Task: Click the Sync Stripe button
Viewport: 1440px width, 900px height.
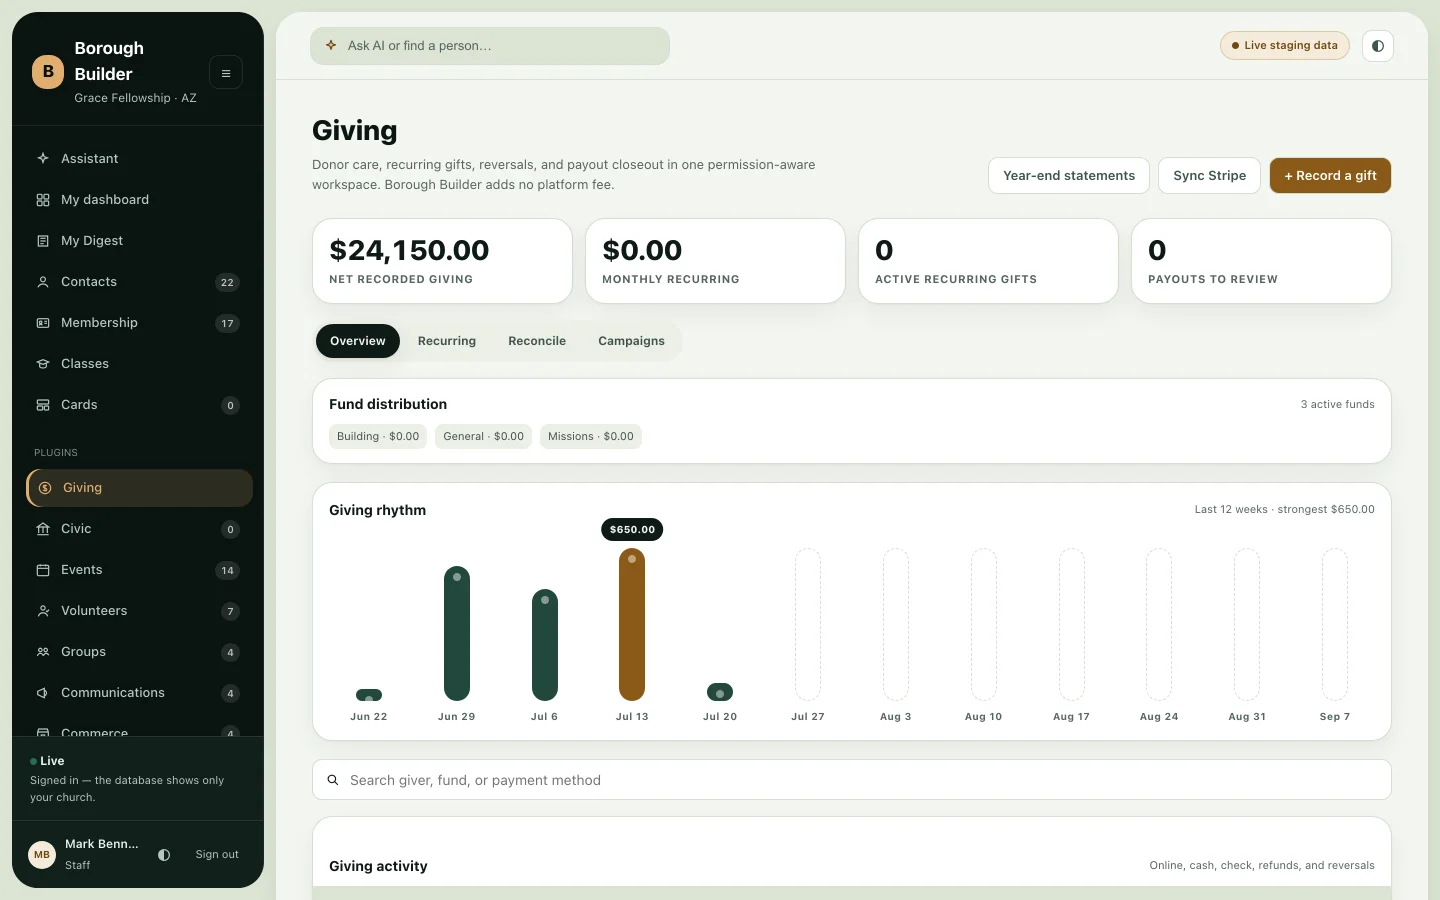Action: 1210,176
